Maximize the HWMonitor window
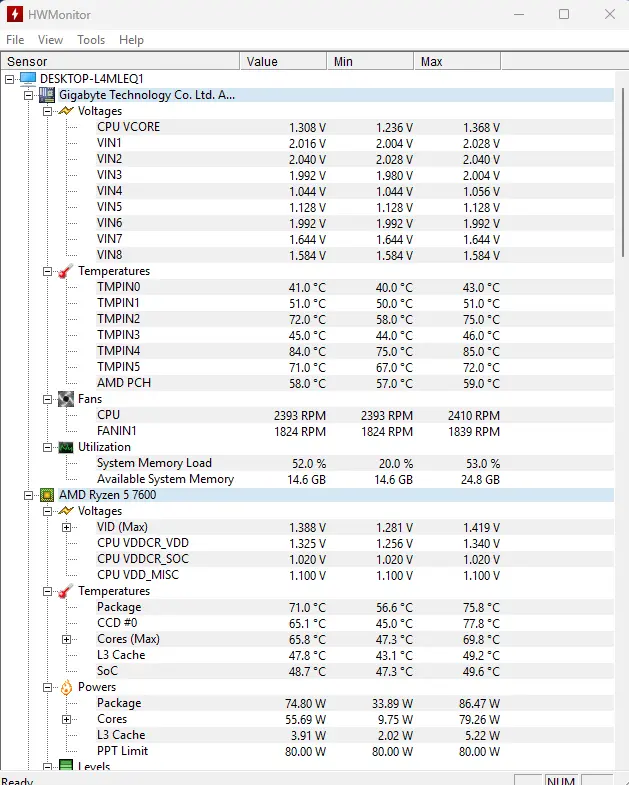The width and height of the screenshot is (629, 785). (564, 14)
